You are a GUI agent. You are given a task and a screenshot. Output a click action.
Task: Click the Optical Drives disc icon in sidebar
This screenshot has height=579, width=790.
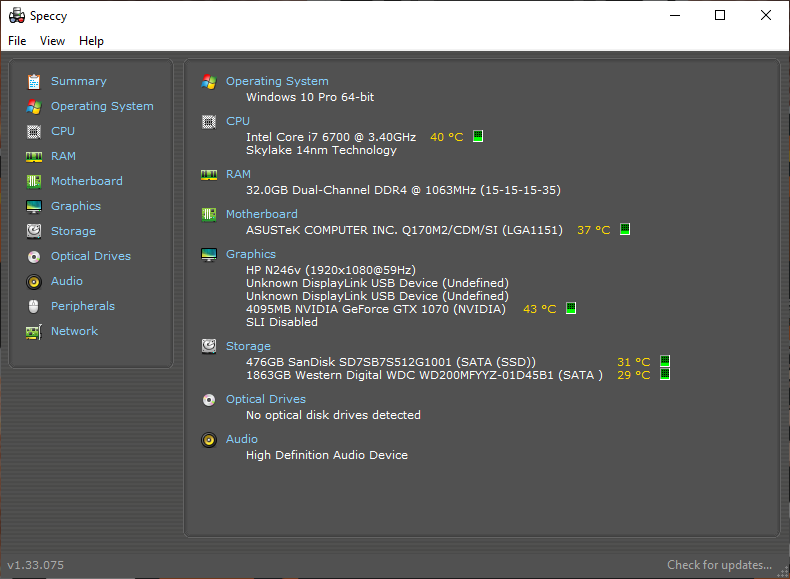tap(34, 256)
